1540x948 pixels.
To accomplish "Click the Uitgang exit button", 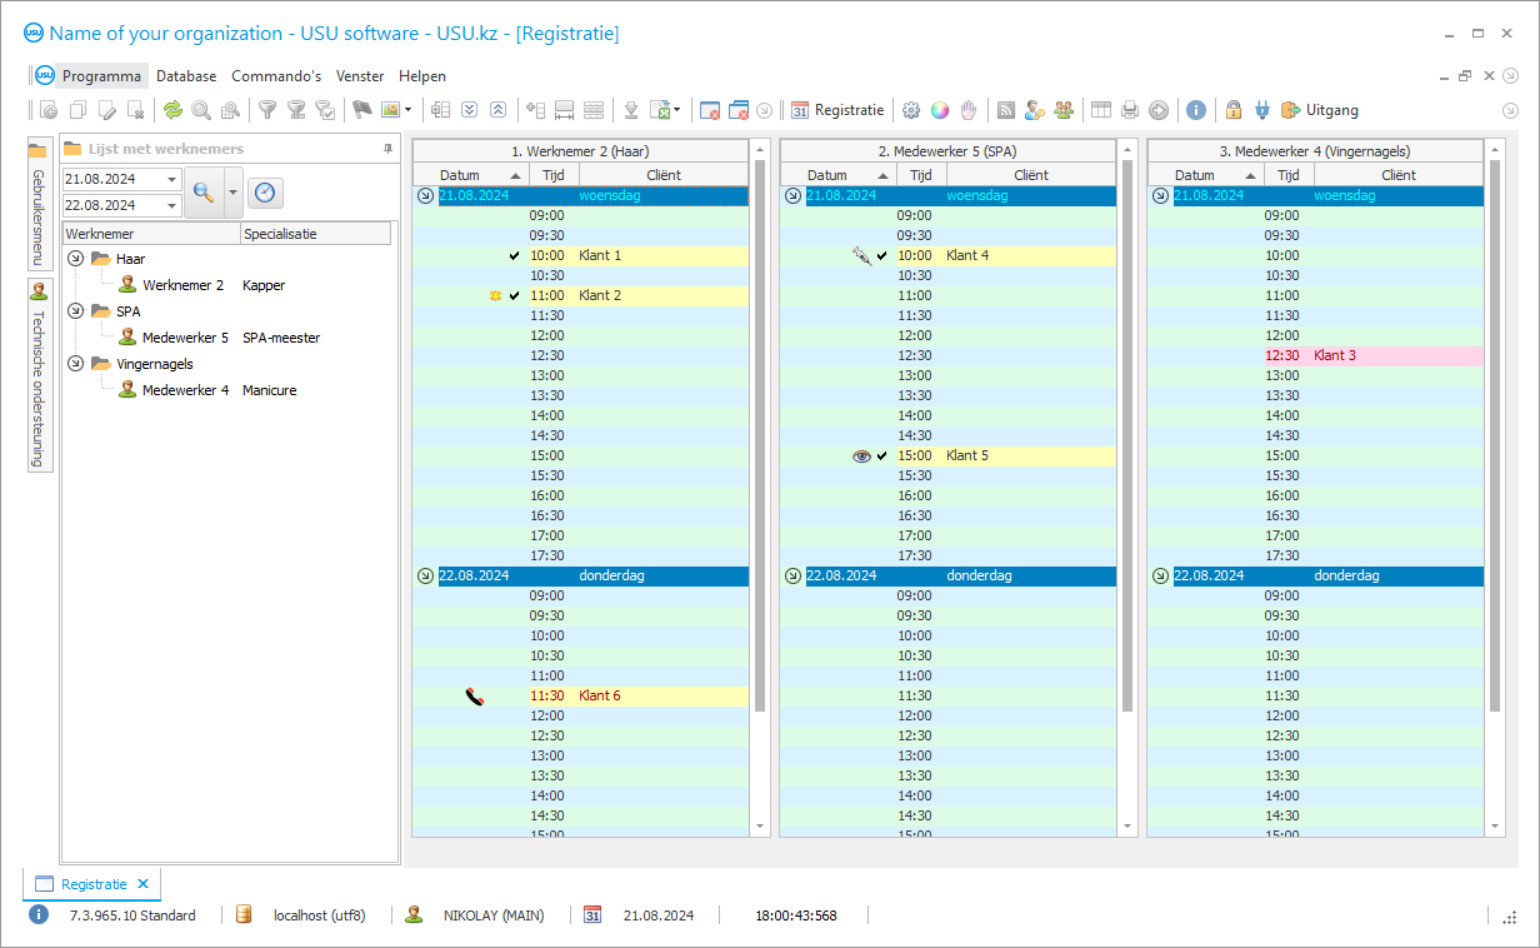I will pyautogui.click(x=1320, y=110).
